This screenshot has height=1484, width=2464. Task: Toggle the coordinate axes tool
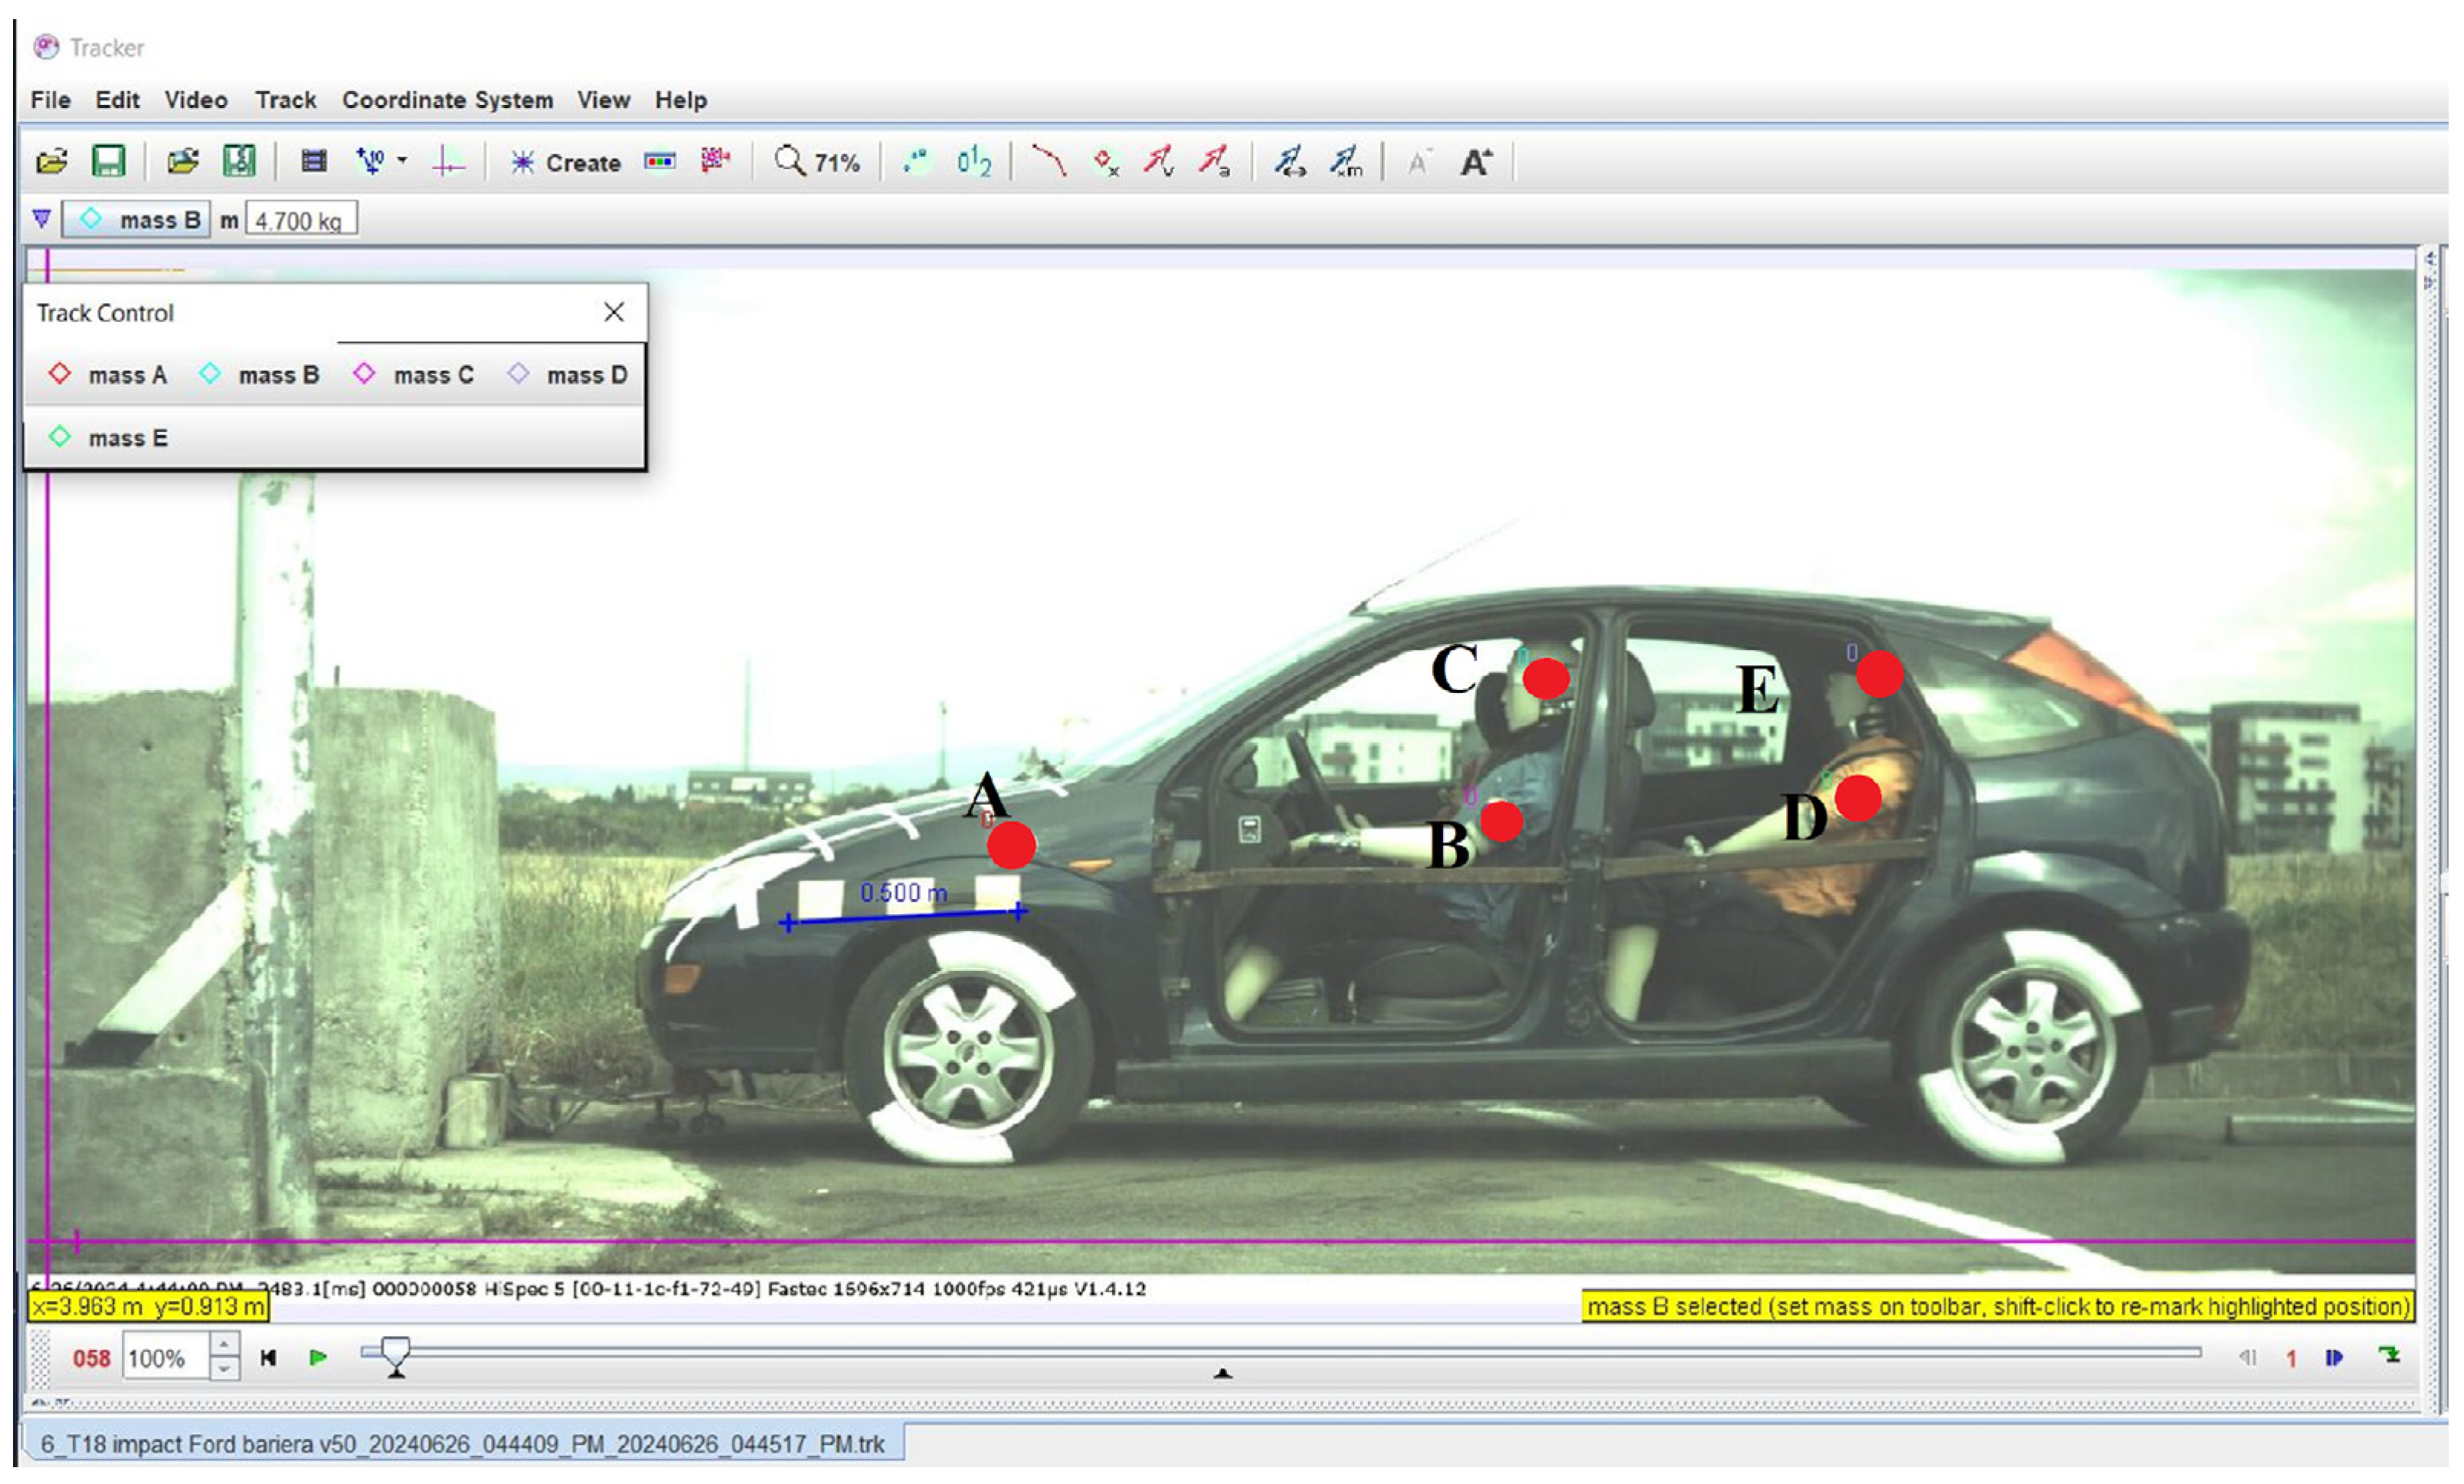point(447,161)
